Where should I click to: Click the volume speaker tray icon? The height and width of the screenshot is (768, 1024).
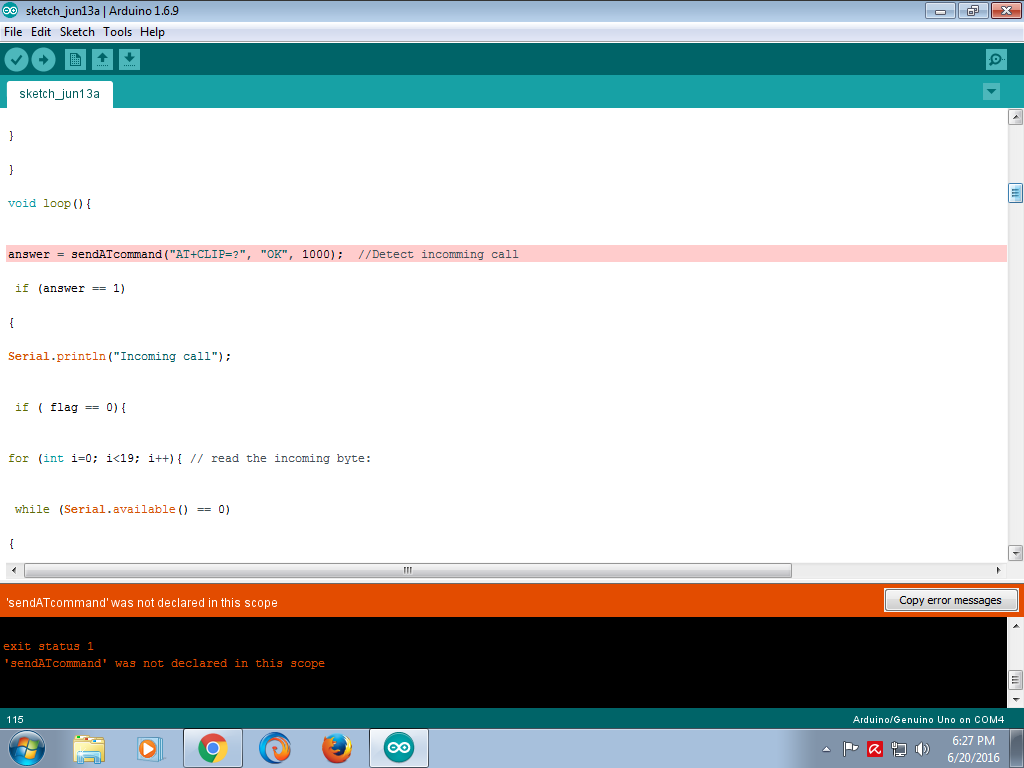(x=922, y=749)
